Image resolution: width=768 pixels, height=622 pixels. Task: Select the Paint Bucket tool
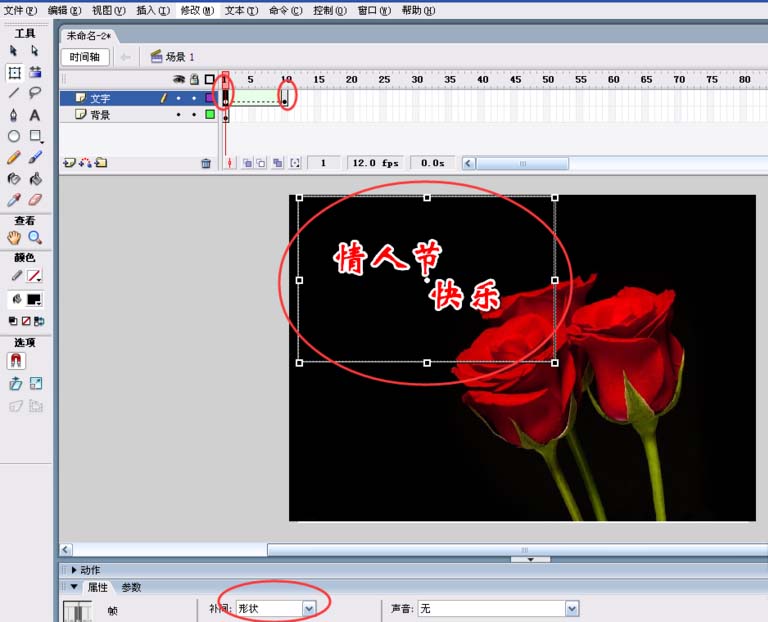click(35, 179)
